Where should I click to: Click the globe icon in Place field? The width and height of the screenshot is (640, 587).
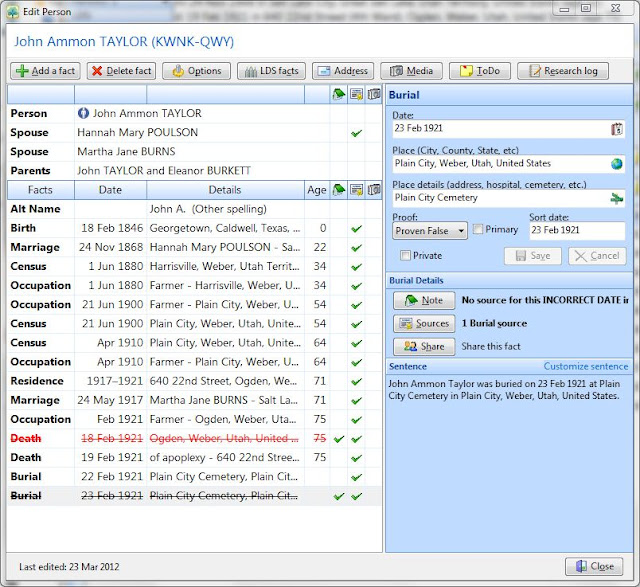pos(617,164)
